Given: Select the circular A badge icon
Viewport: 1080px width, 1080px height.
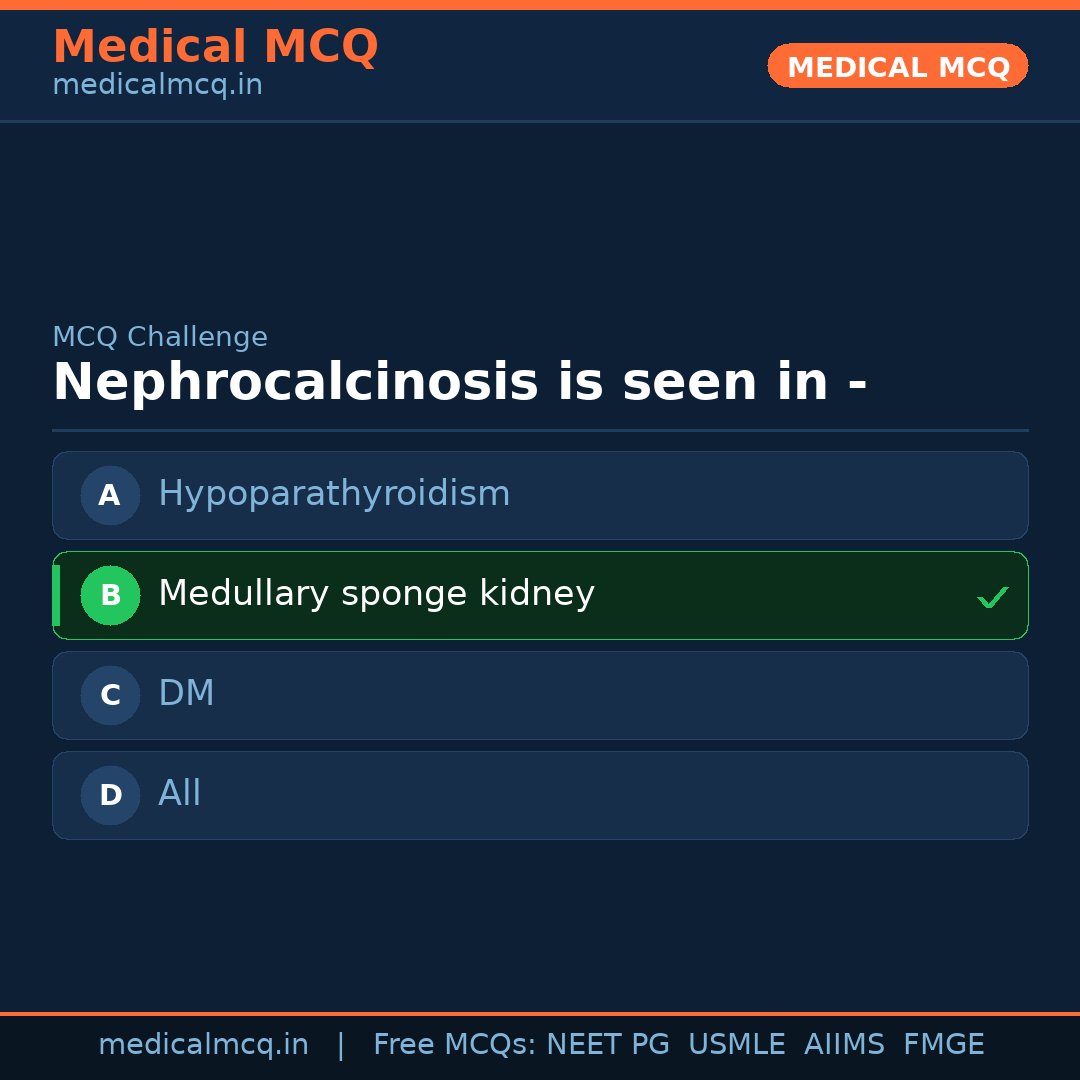Looking at the screenshot, I should 110,495.
